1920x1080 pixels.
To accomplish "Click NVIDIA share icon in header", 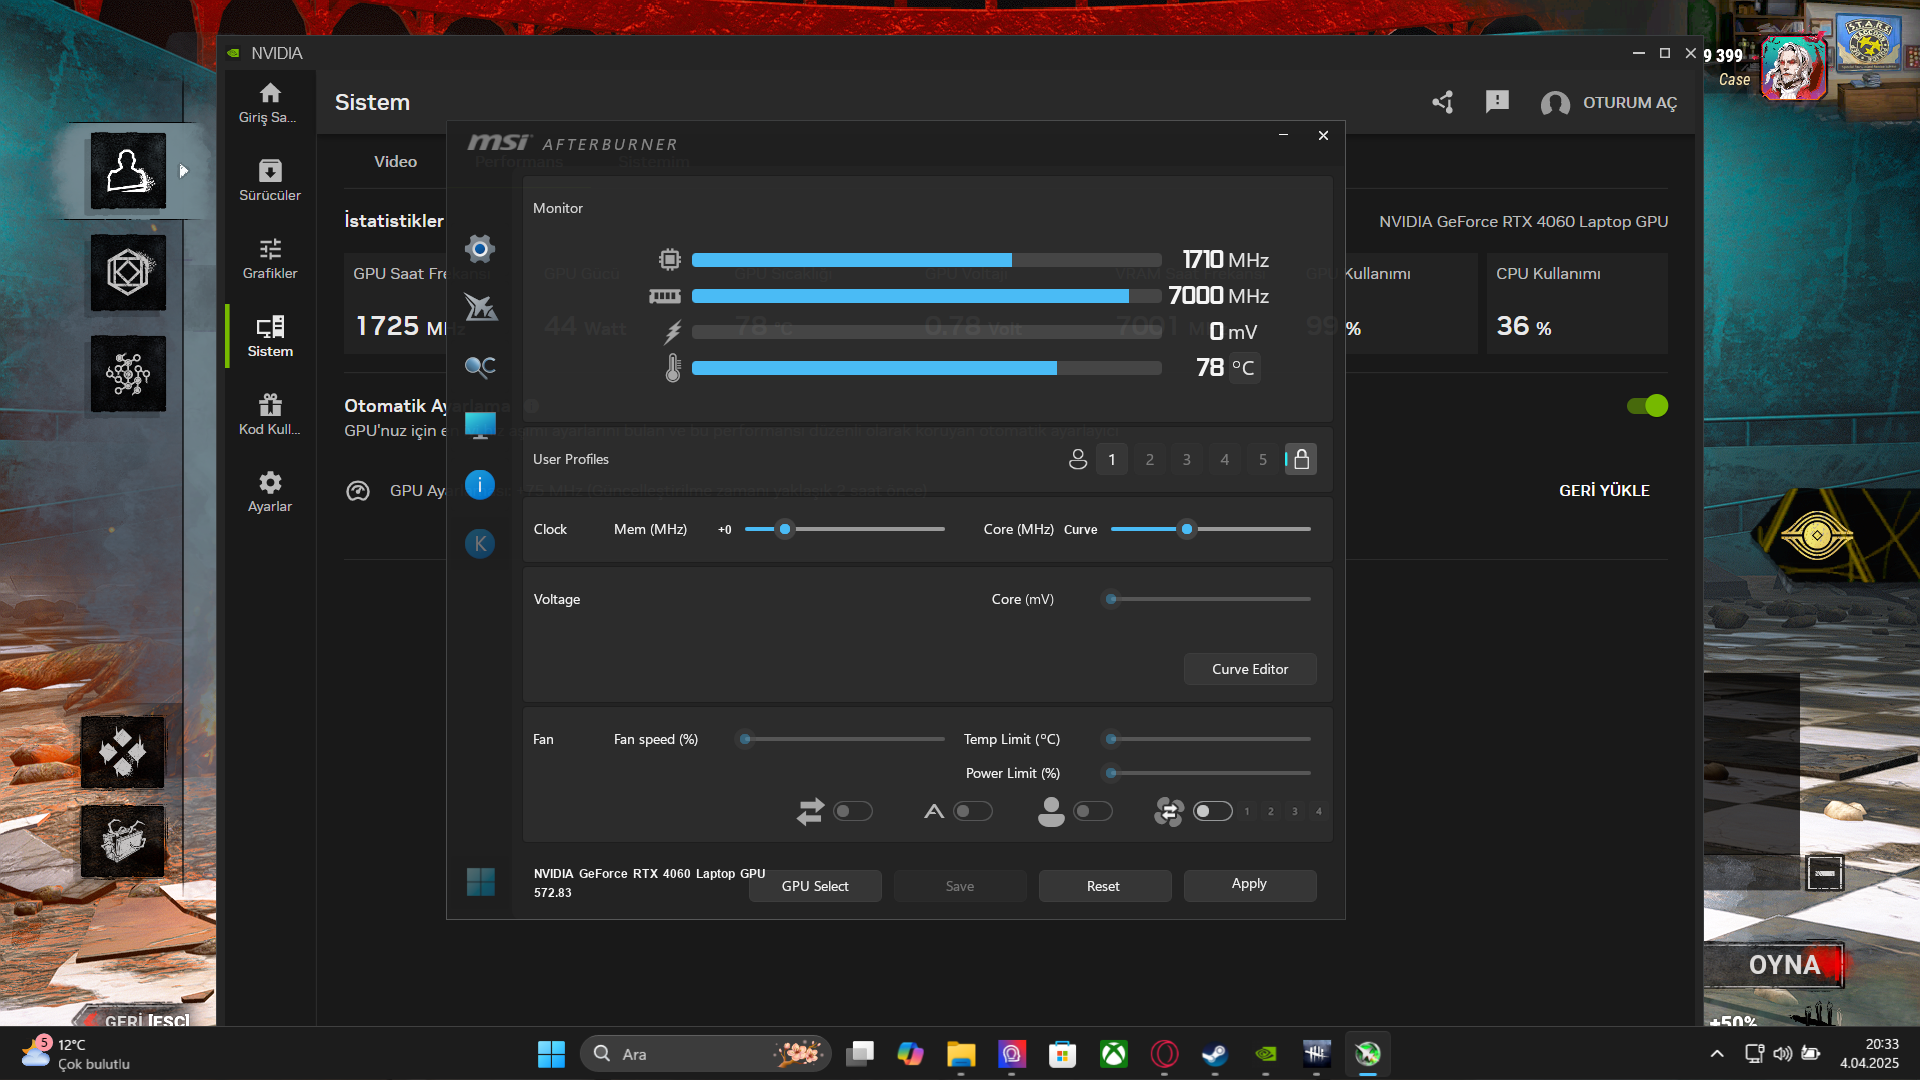I will point(1442,102).
